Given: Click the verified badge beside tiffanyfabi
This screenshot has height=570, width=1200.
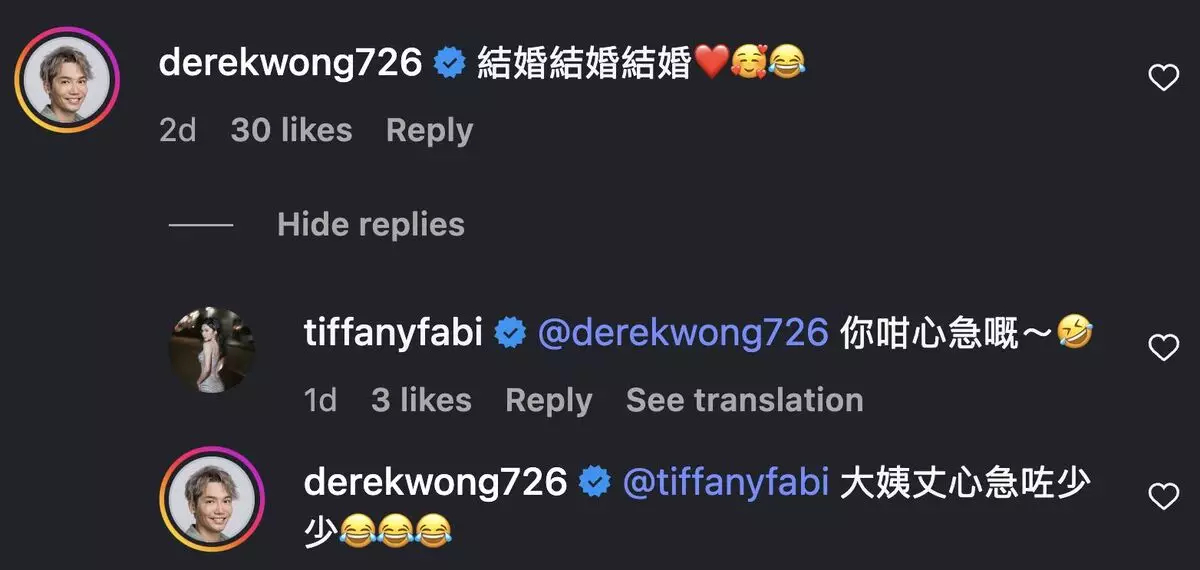Looking at the screenshot, I should [511, 334].
